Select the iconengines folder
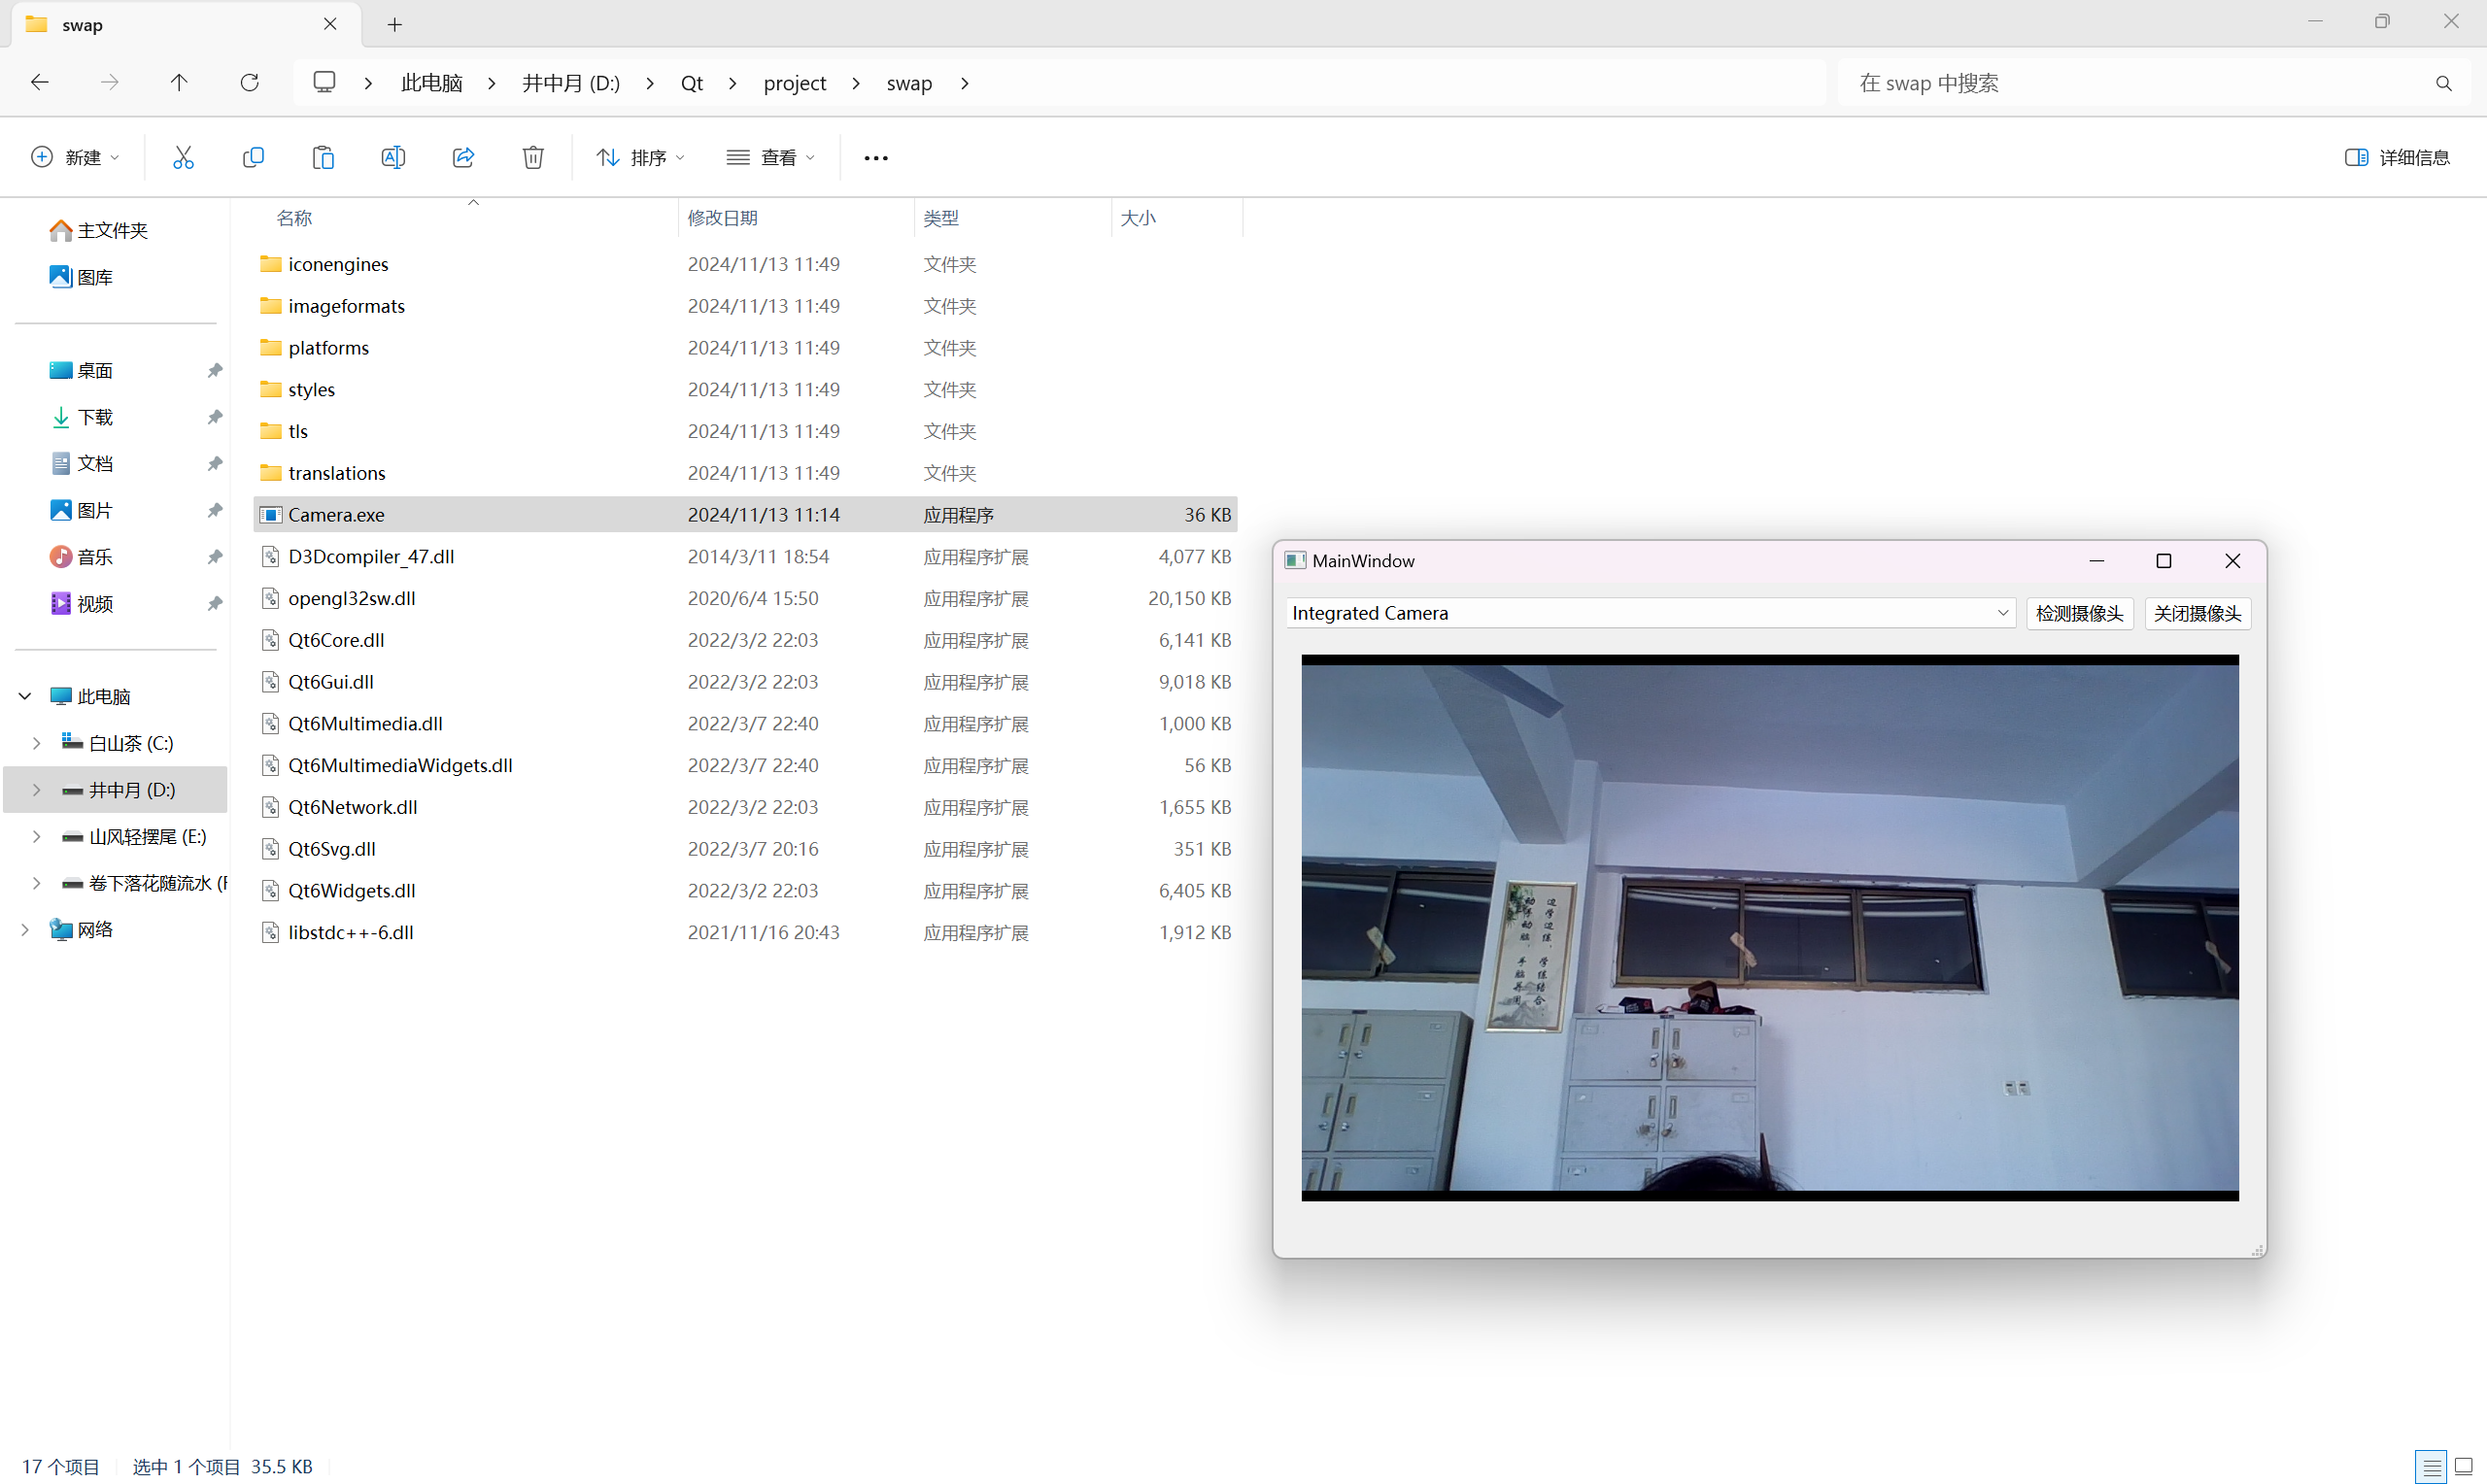This screenshot has width=2487, height=1484. click(x=337, y=261)
